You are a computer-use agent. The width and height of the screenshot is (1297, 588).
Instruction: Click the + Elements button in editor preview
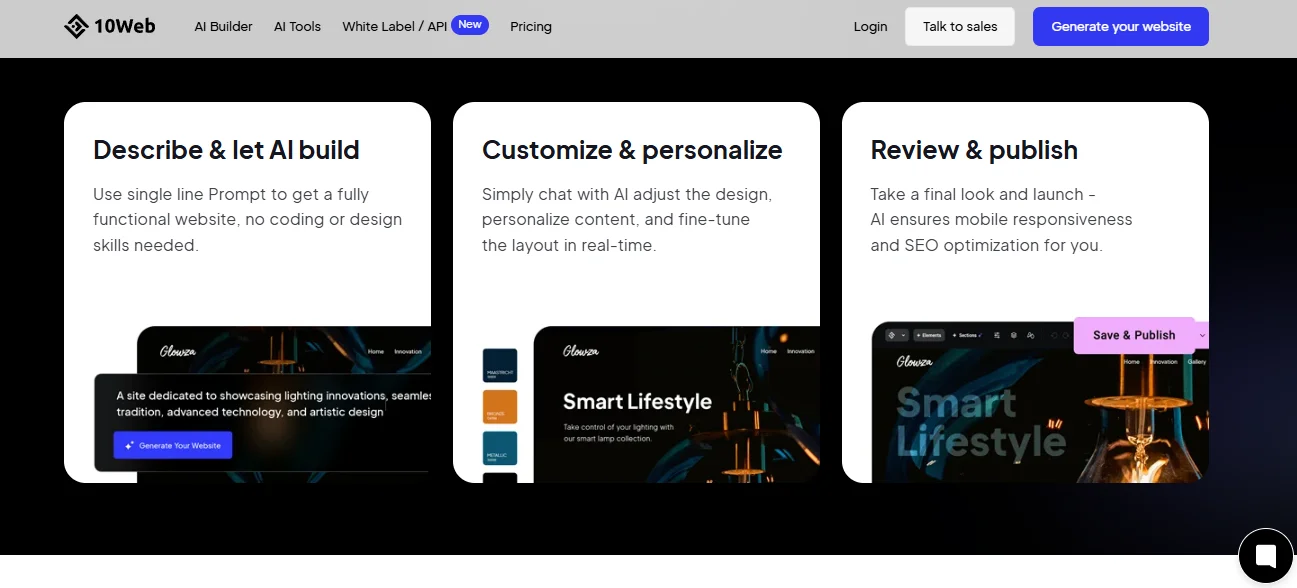pos(927,335)
